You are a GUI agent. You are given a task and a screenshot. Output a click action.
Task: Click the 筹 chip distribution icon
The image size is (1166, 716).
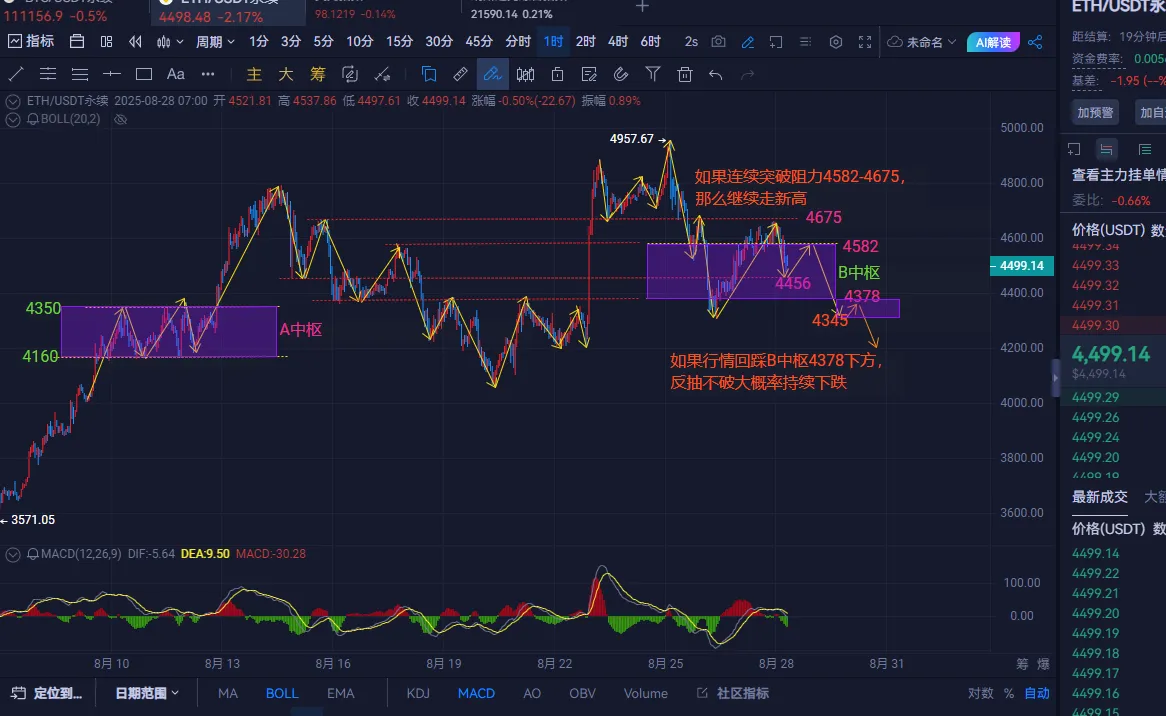click(x=318, y=74)
